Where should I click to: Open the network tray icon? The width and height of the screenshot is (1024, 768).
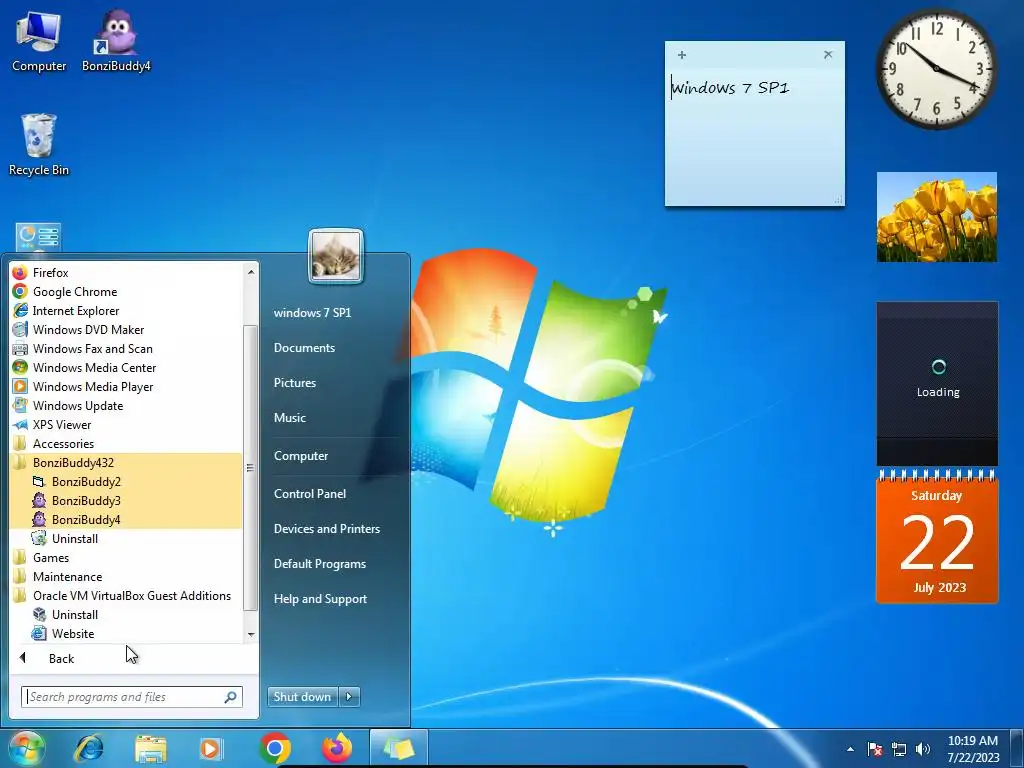[899, 750]
